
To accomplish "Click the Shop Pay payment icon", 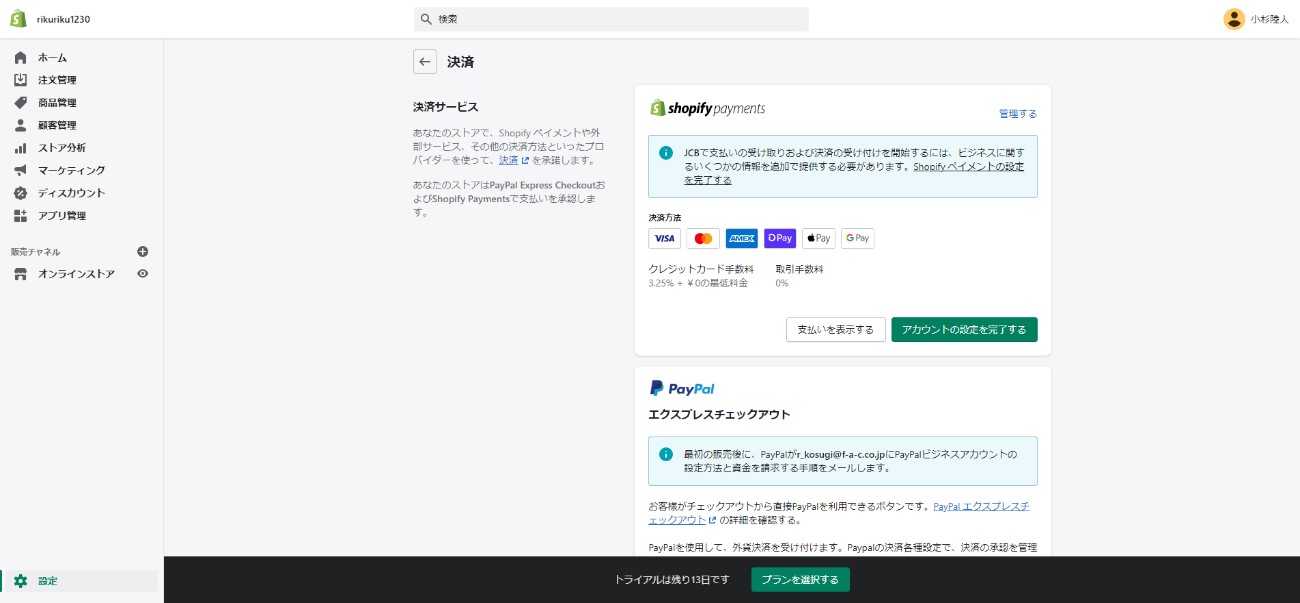I will click(x=780, y=238).
